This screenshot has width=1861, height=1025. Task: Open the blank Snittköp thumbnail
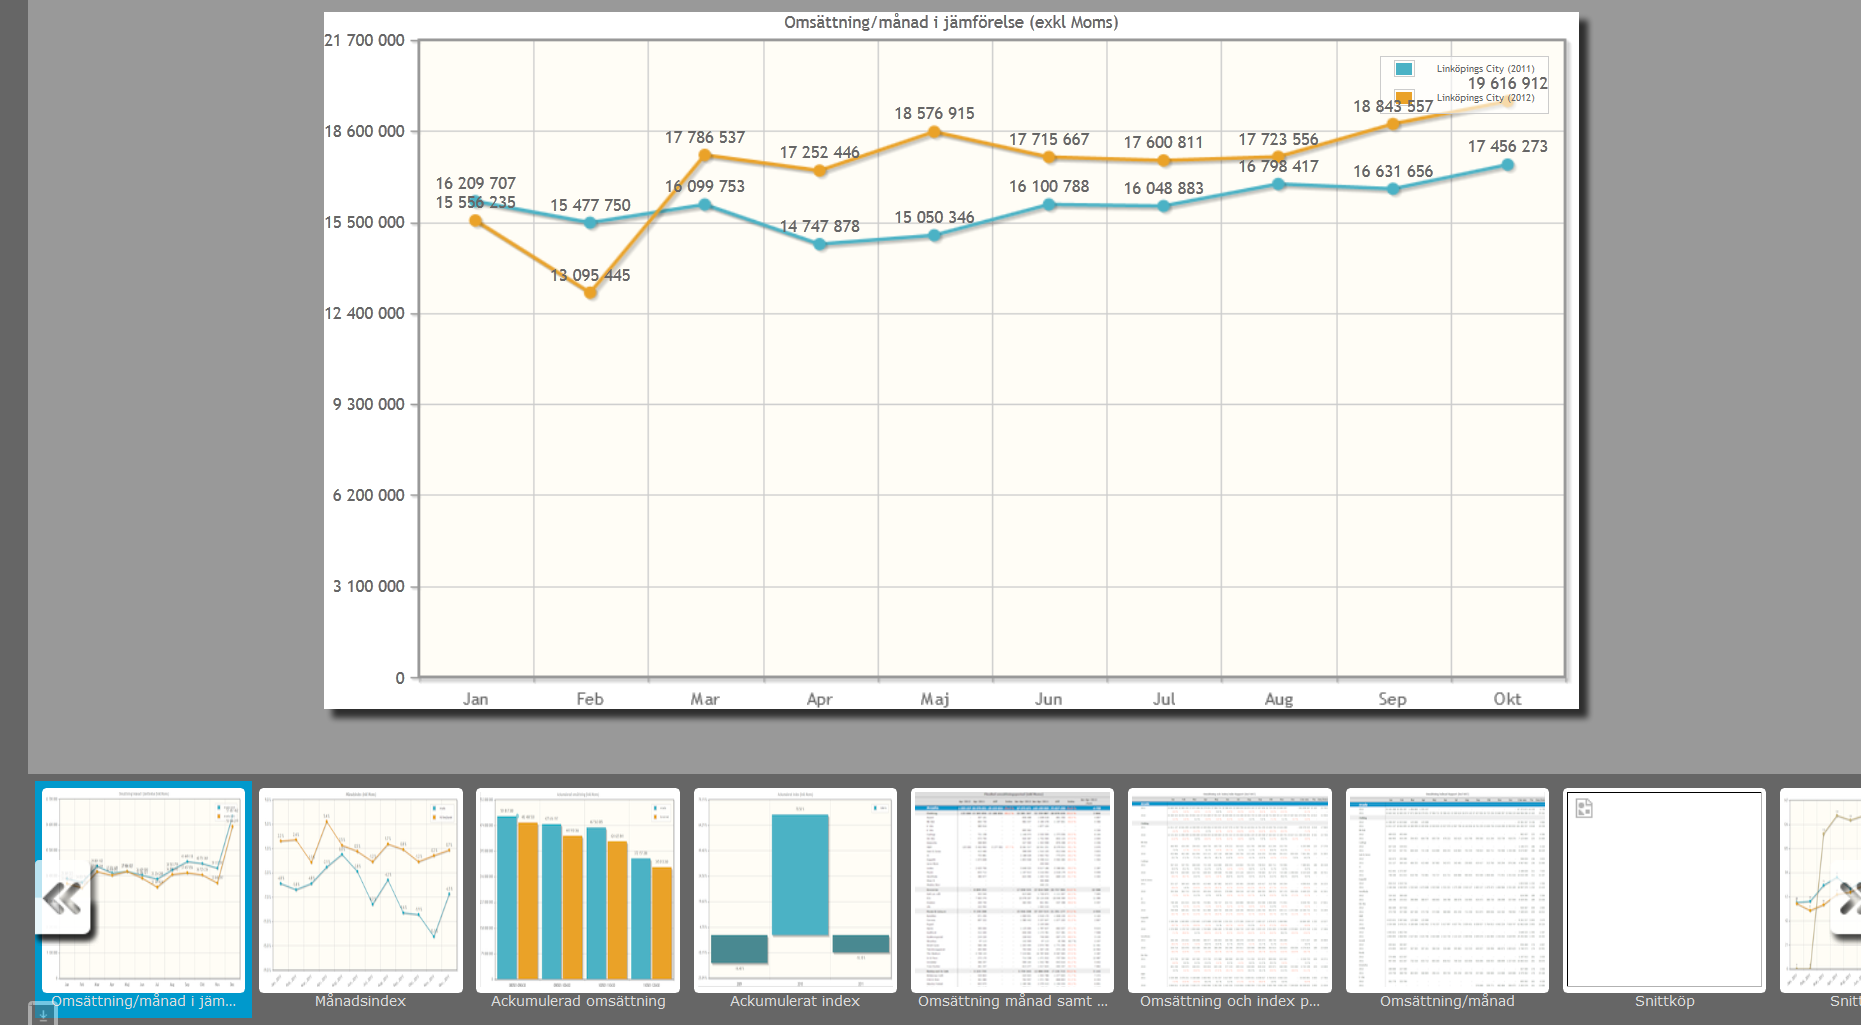[x=1664, y=890]
